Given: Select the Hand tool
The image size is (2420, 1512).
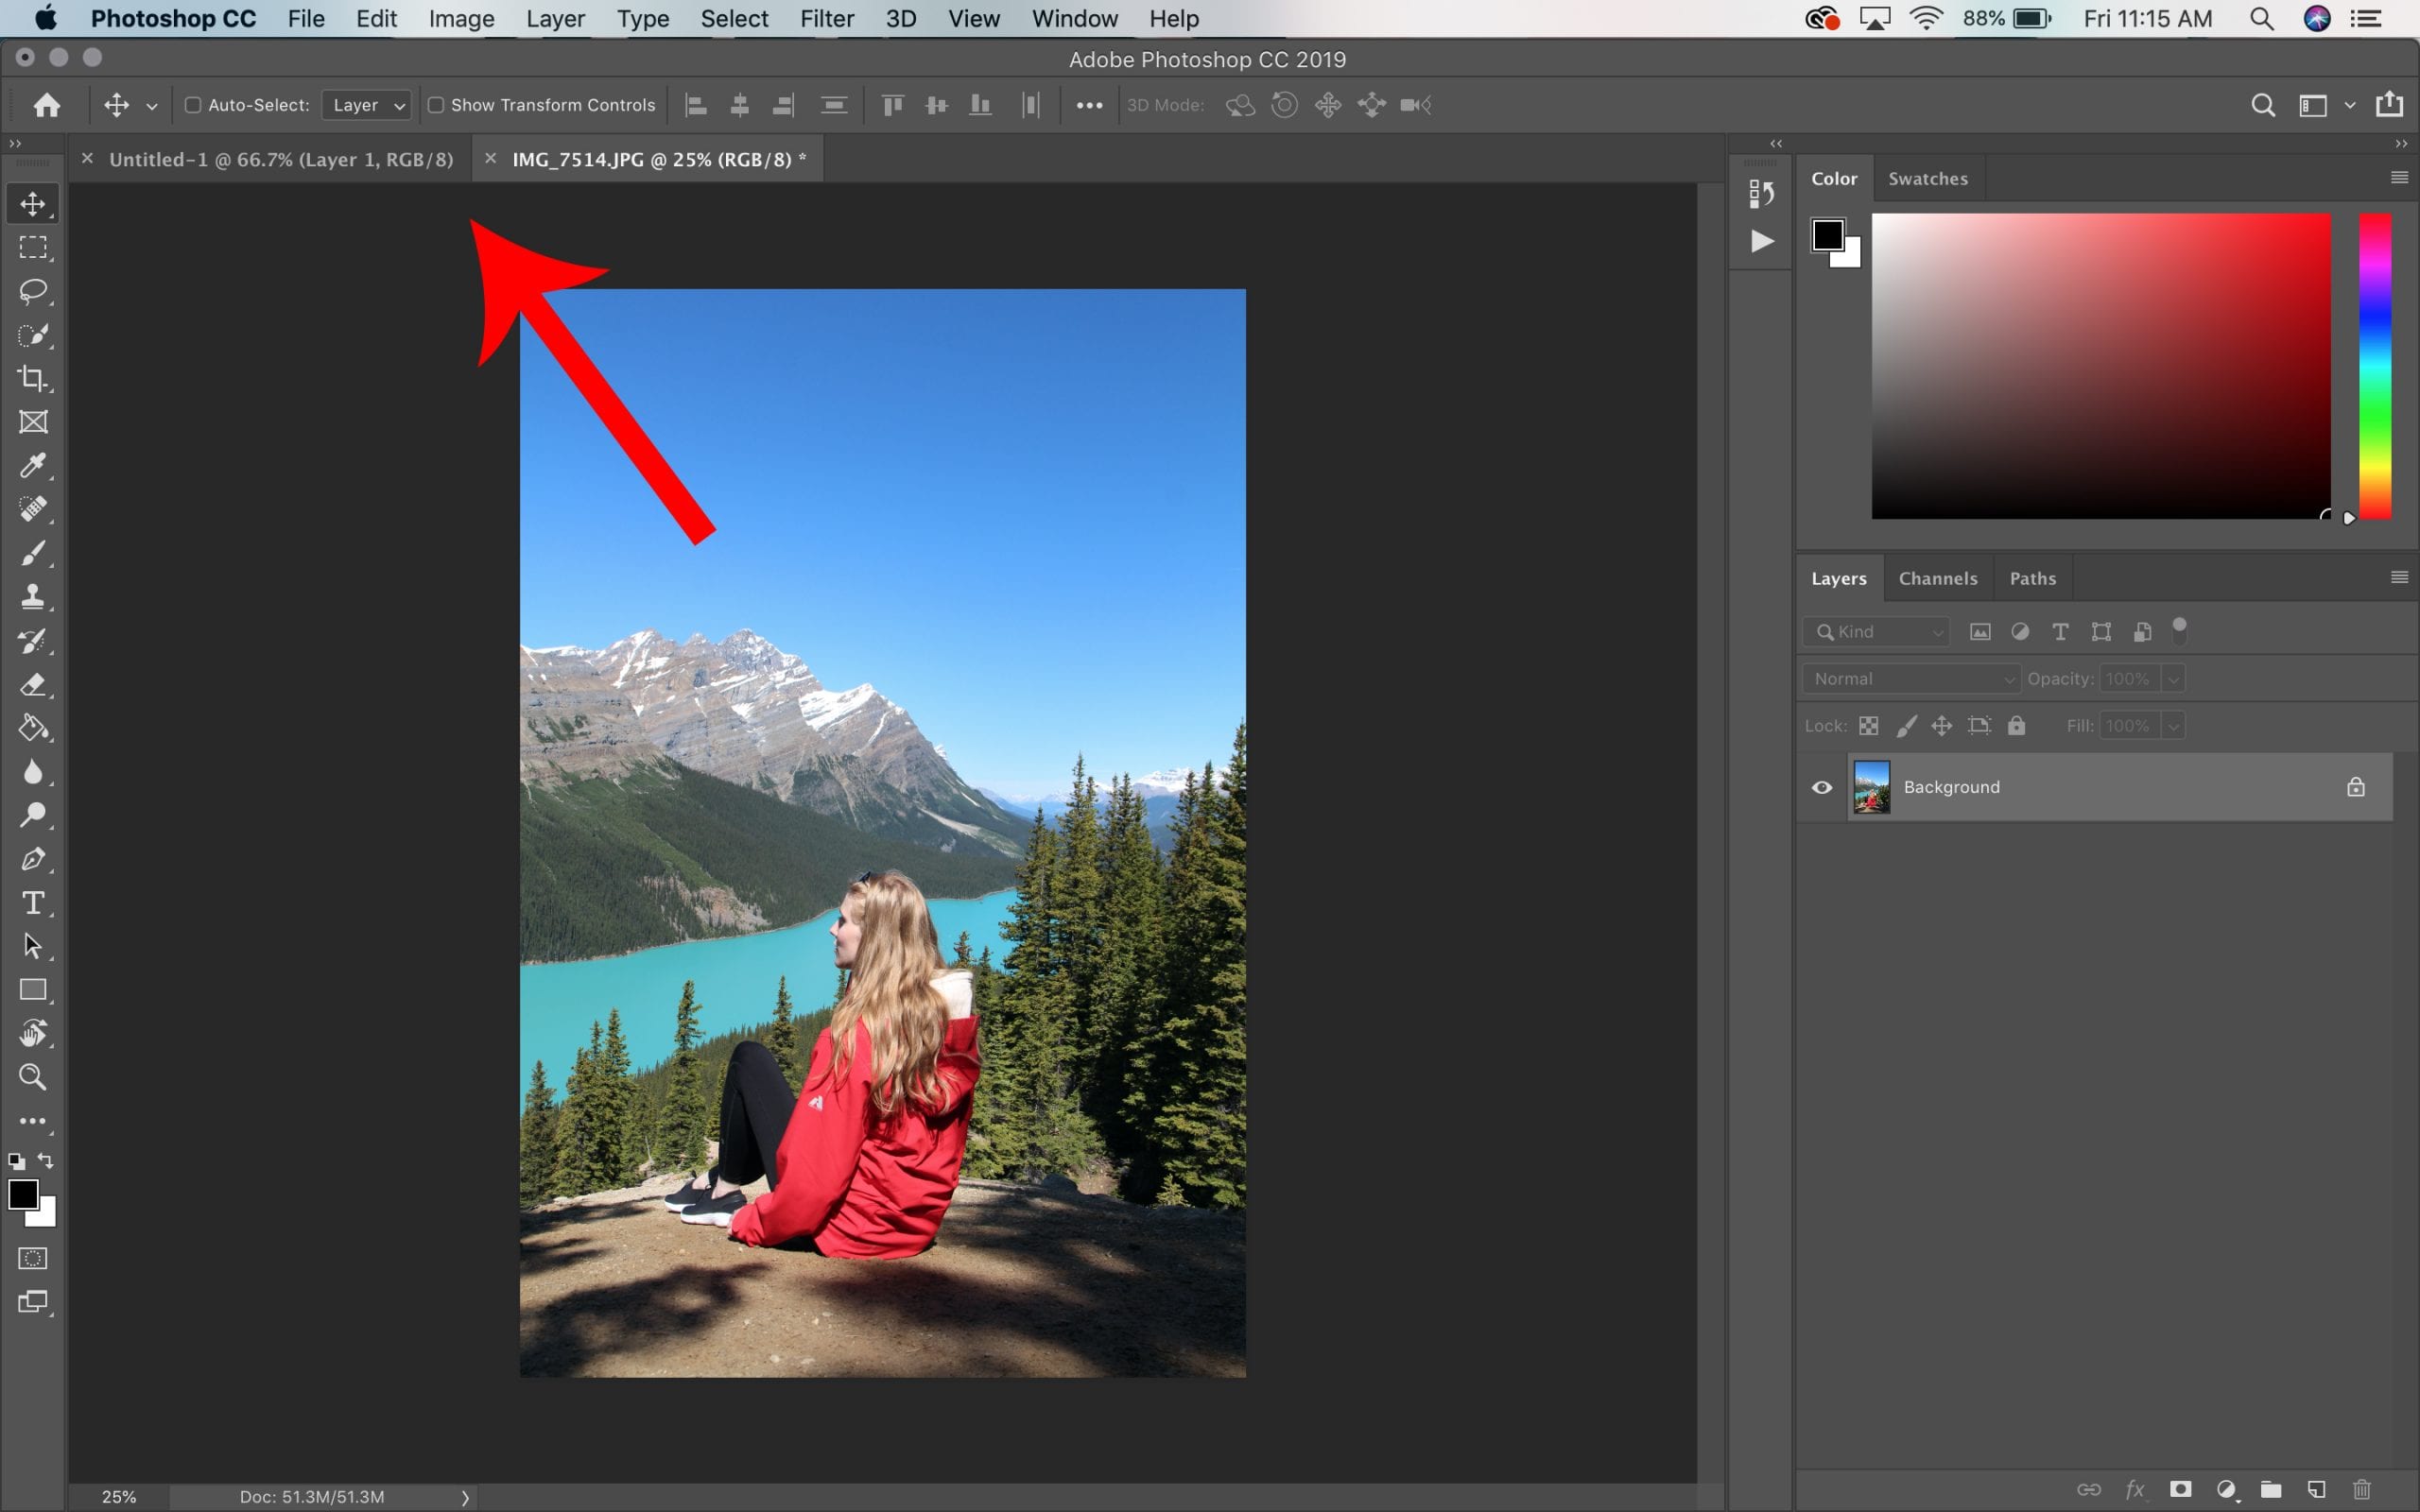Looking at the screenshot, I should pyautogui.click(x=33, y=1033).
